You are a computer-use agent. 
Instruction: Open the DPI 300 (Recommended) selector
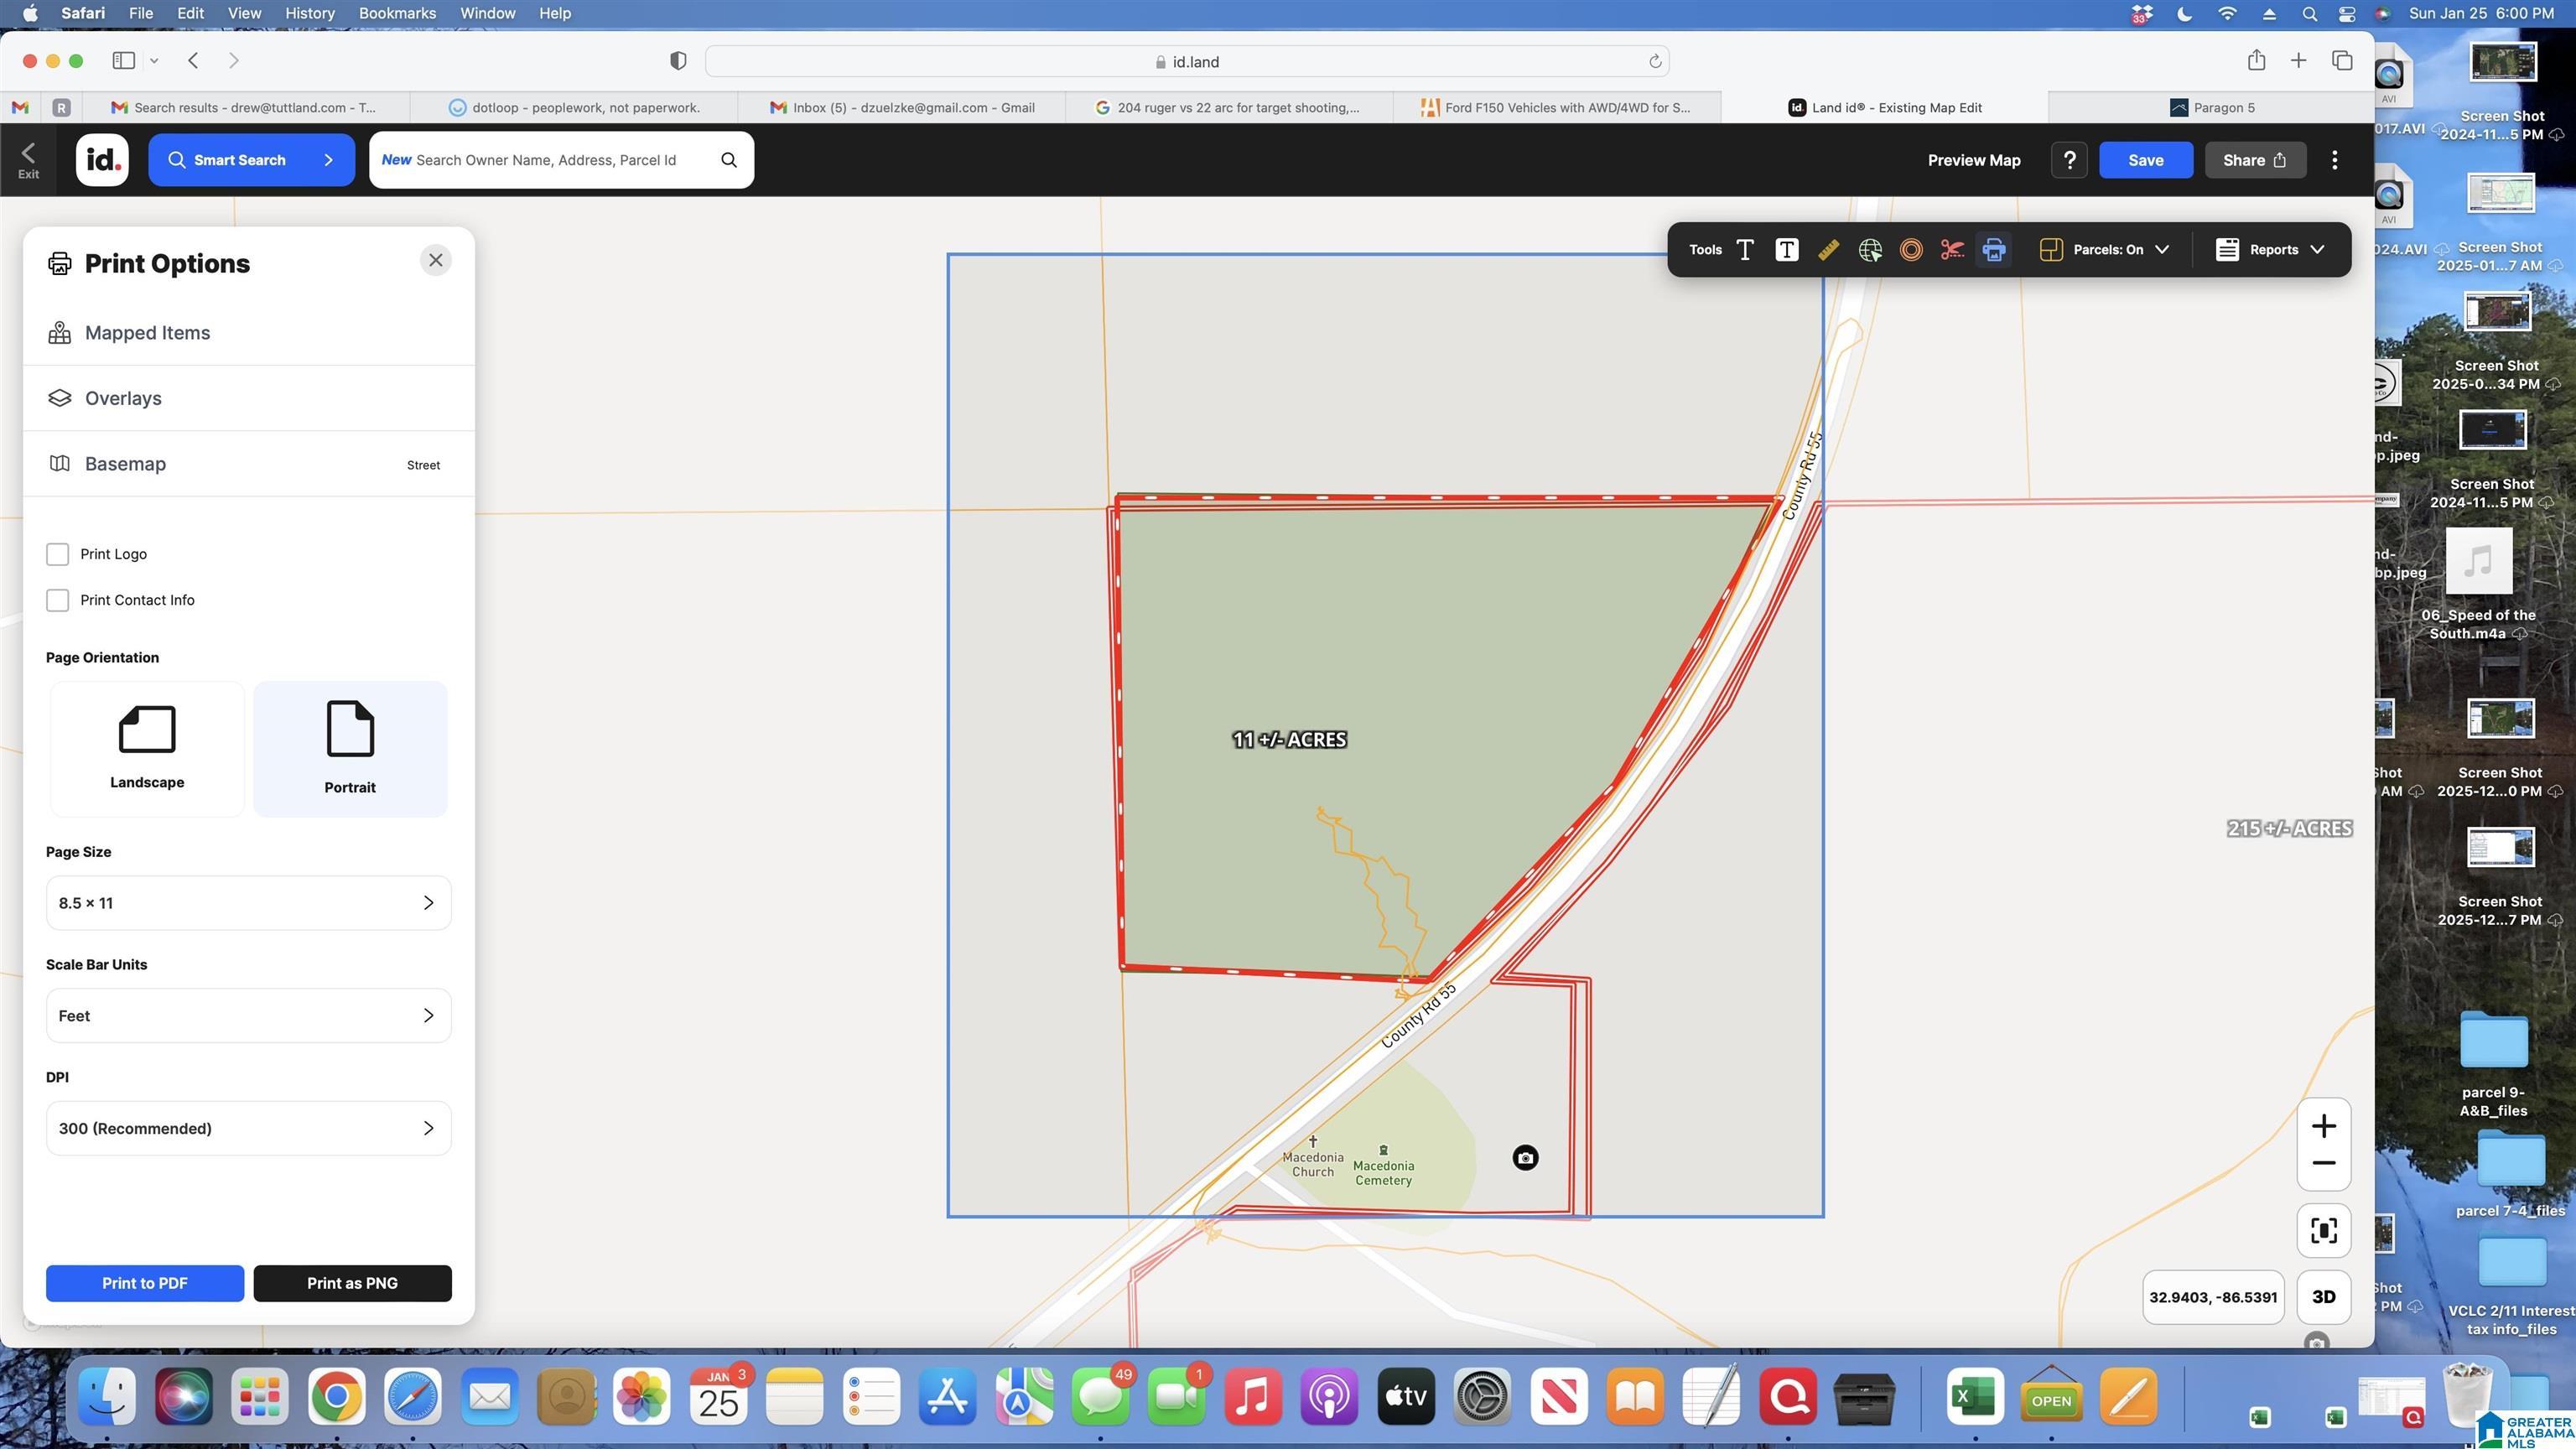[248, 1128]
